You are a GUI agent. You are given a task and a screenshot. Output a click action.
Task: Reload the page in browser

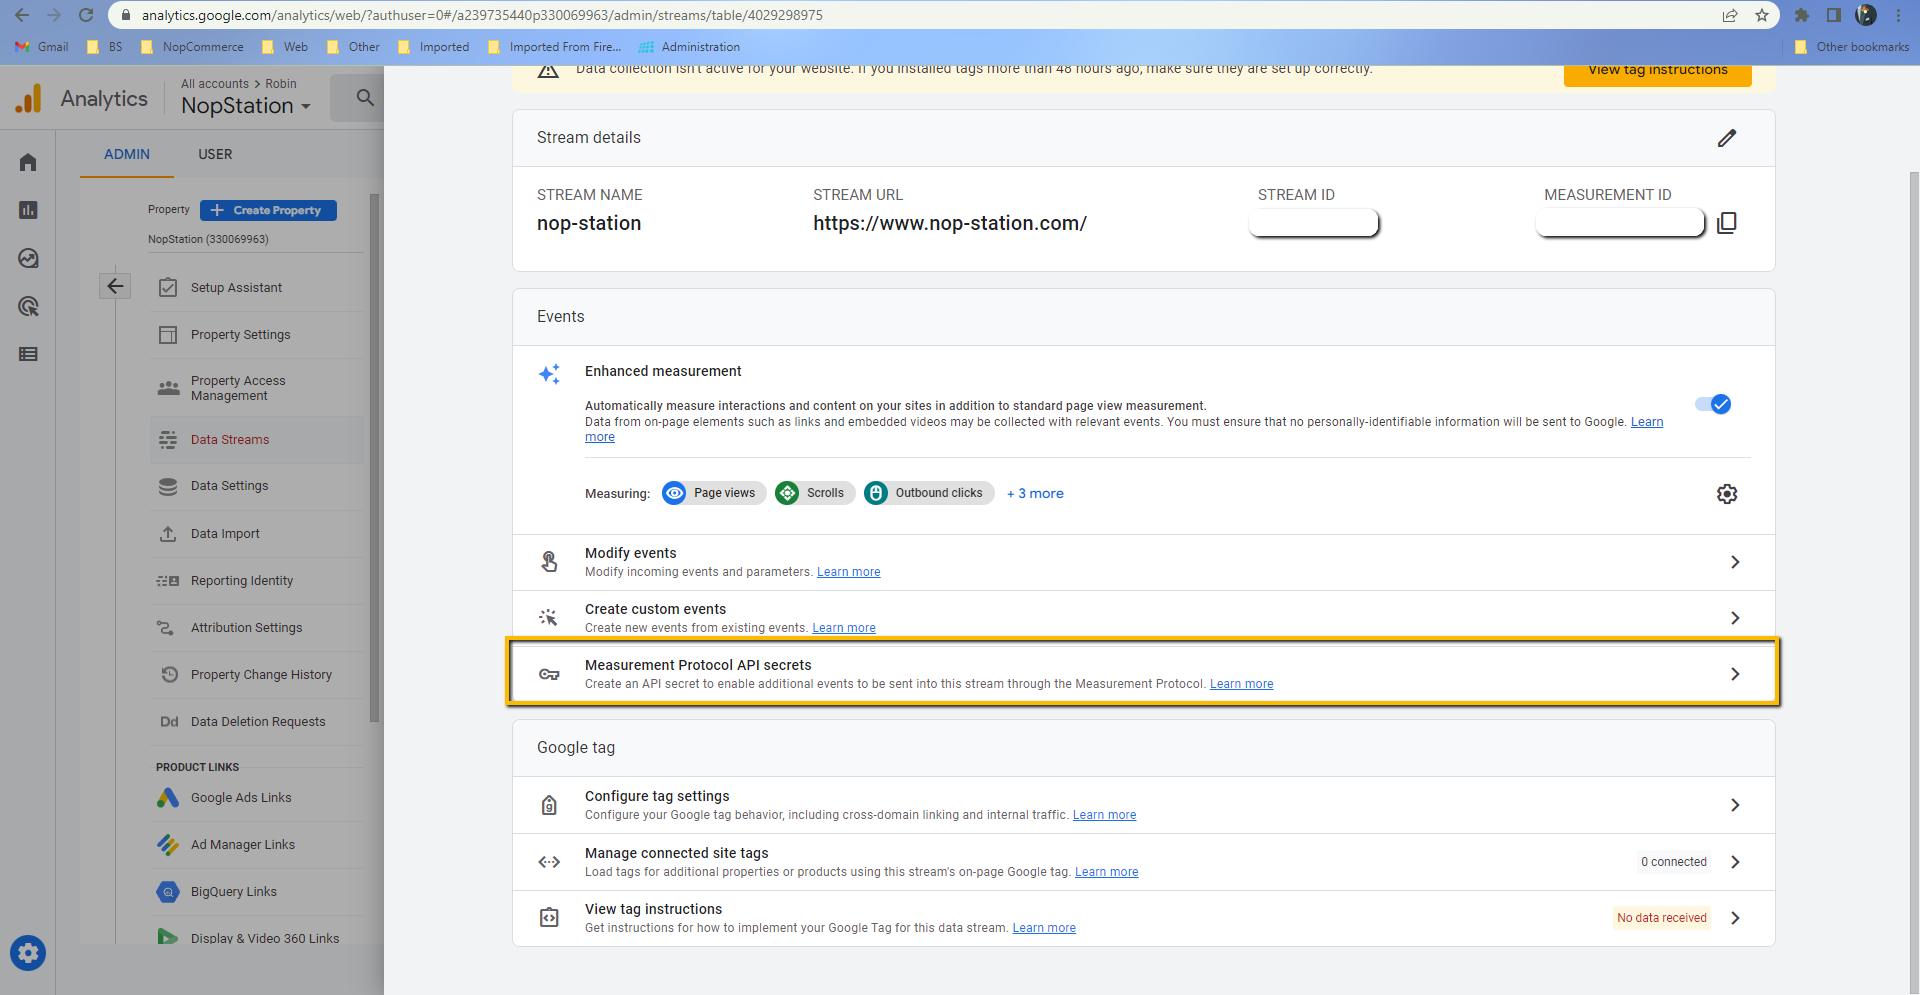[x=86, y=15]
